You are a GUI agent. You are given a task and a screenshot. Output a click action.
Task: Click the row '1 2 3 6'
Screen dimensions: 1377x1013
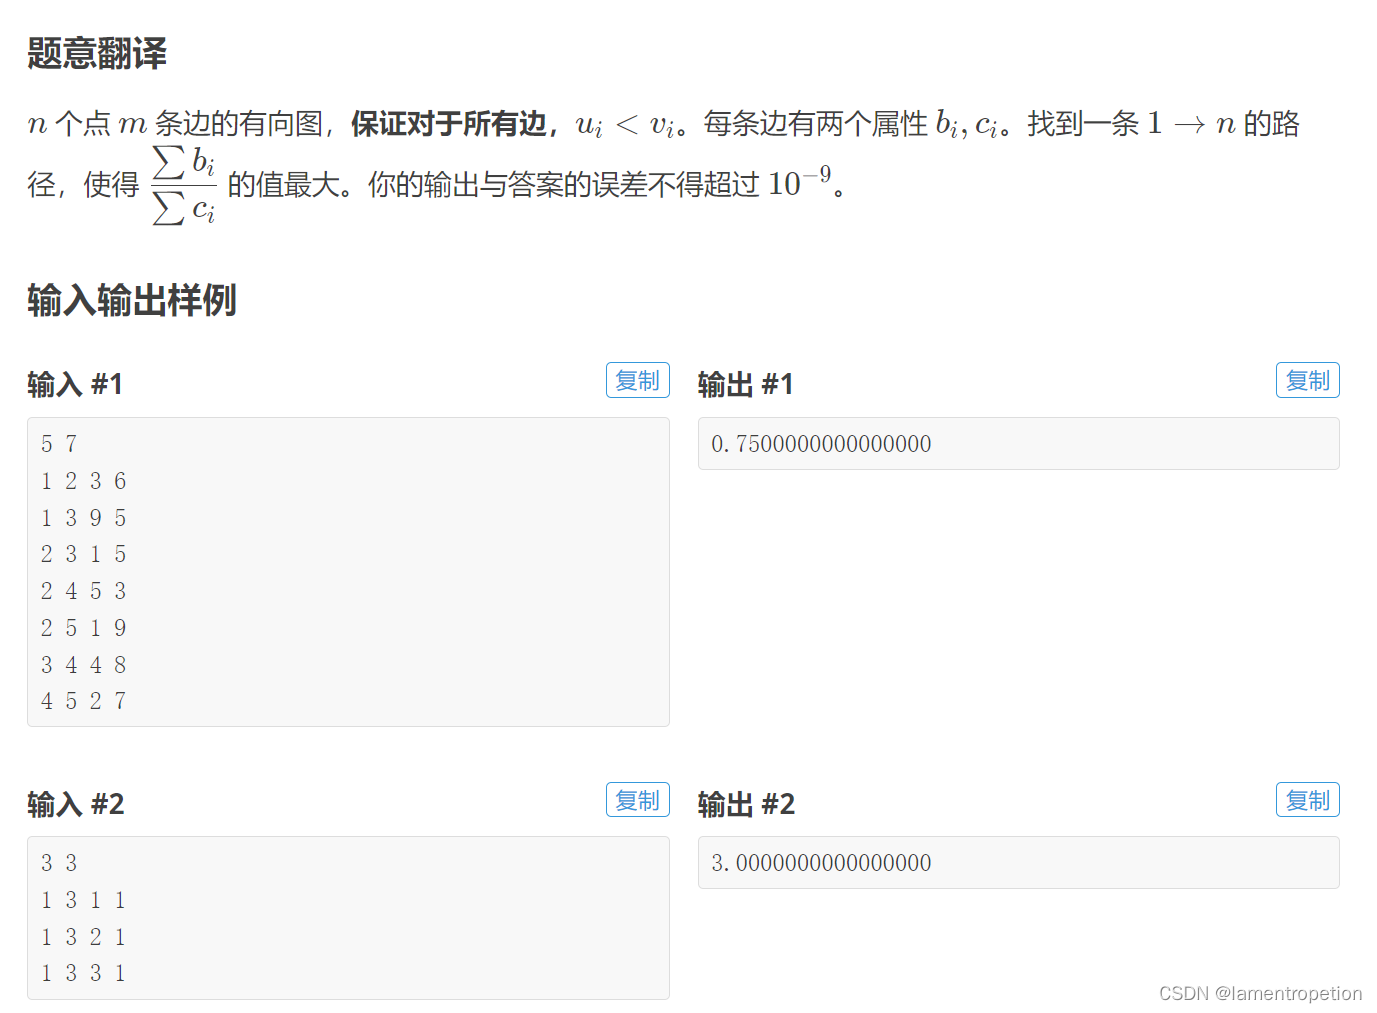[84, 481]
